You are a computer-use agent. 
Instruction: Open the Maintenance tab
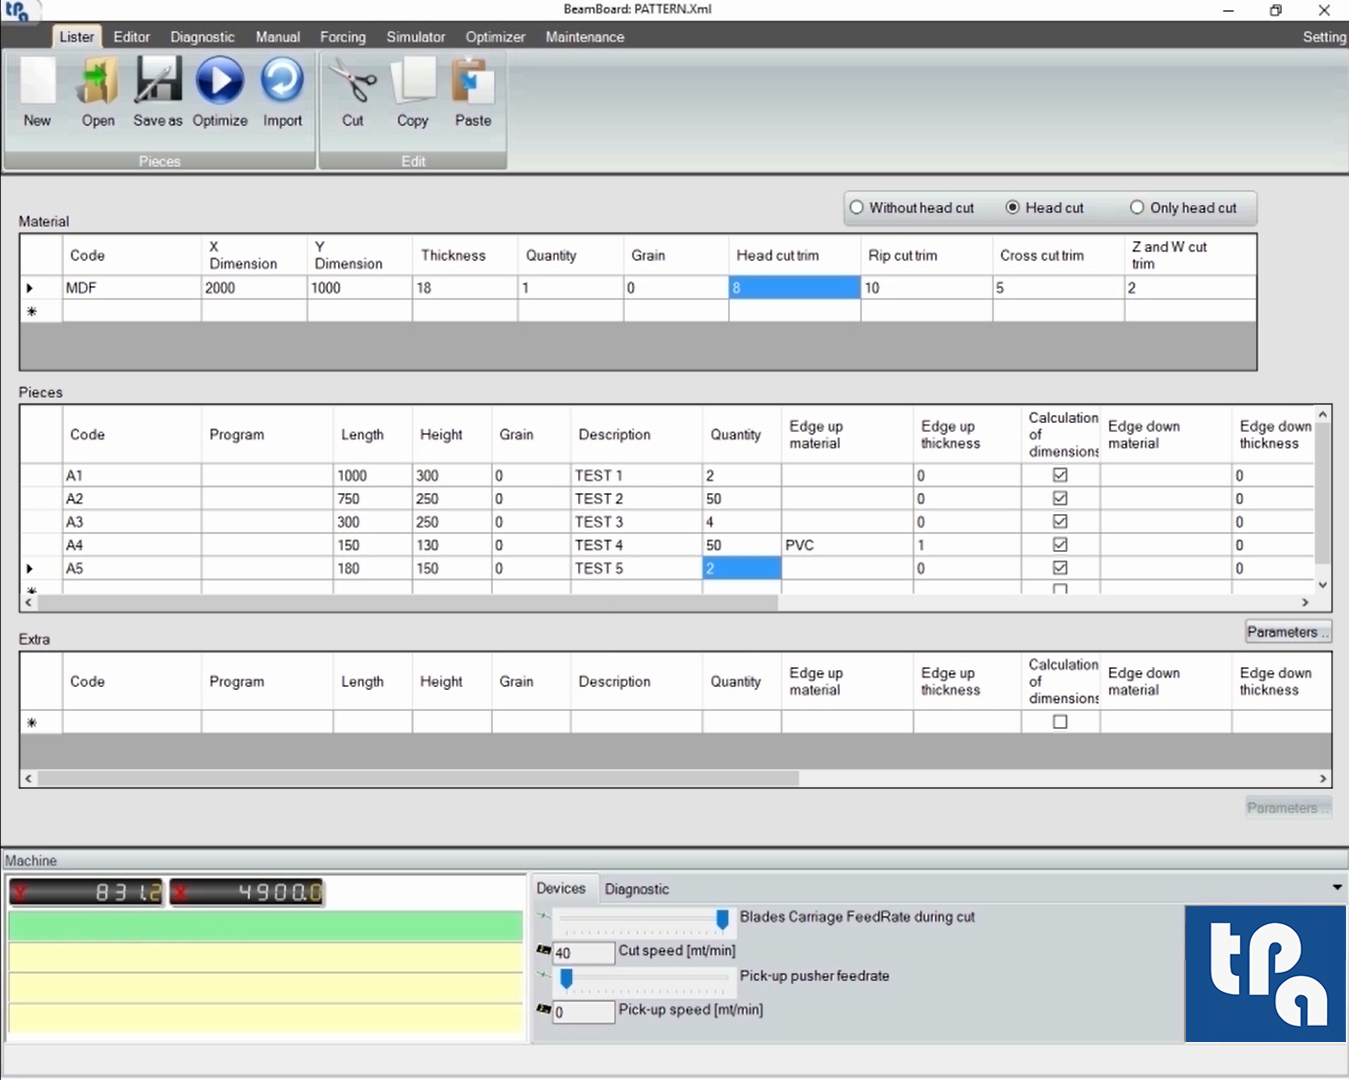pos(585,37)
